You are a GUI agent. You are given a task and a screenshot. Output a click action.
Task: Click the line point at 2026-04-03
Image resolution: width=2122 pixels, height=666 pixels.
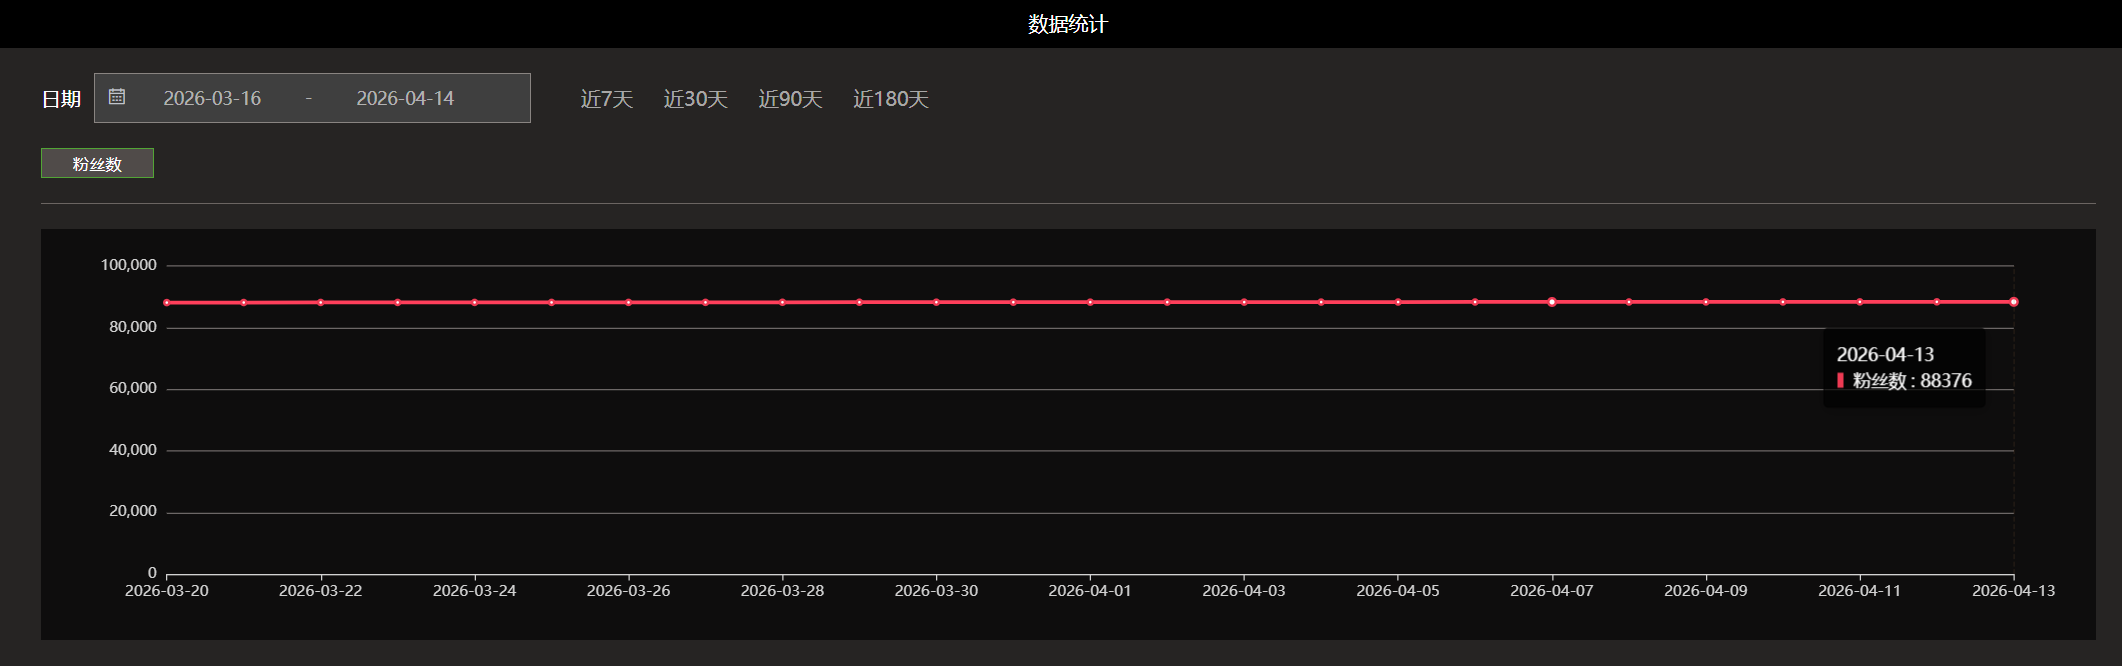click(1244, 302)
